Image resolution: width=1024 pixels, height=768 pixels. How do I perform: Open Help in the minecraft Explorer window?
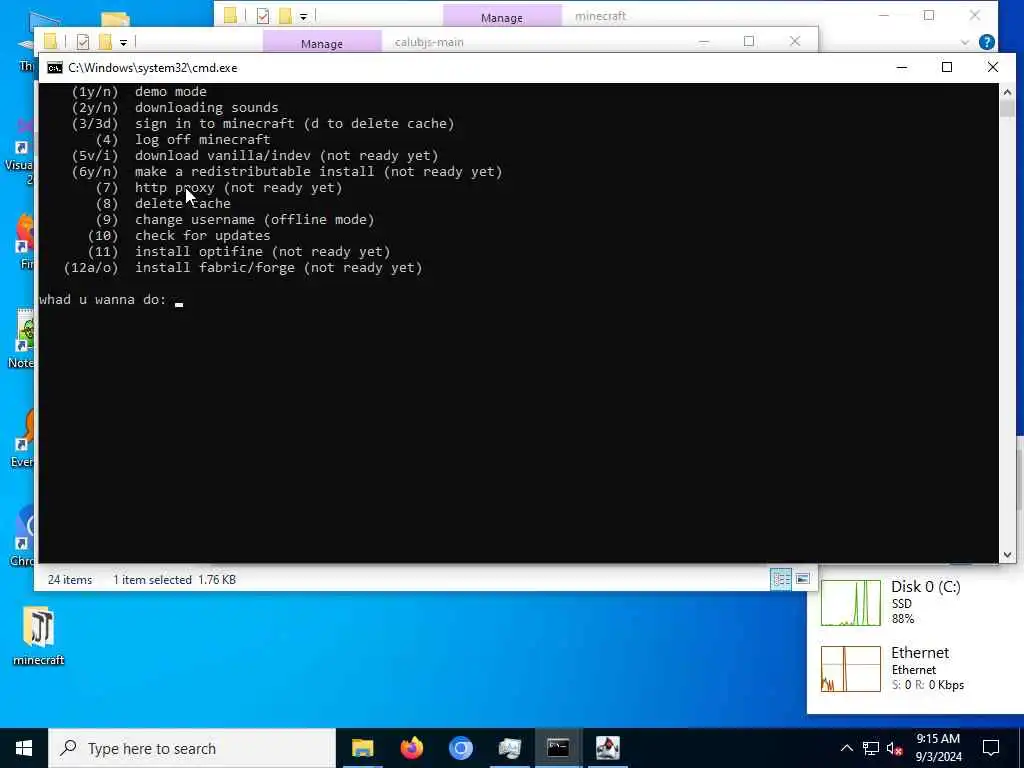coord(987,42)
